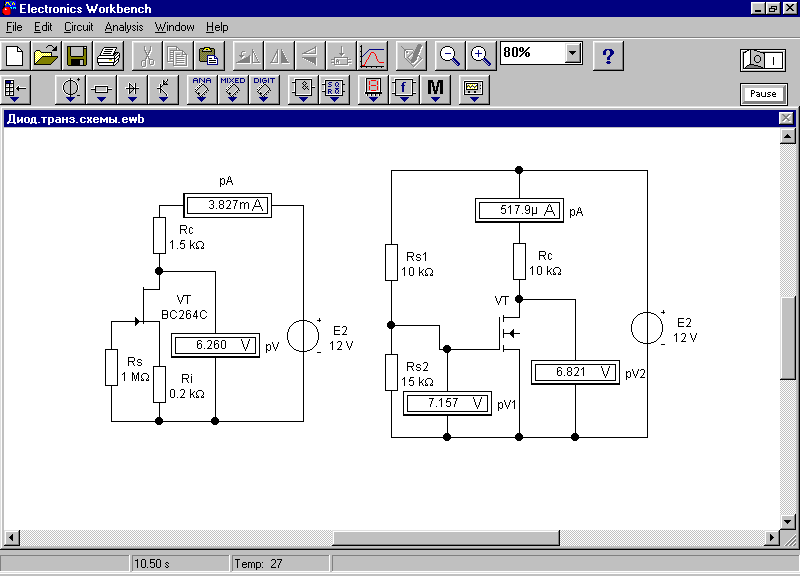The image size is (800, 576).
Task: Create a new circuit file
Action: click(x=15, y=56)
